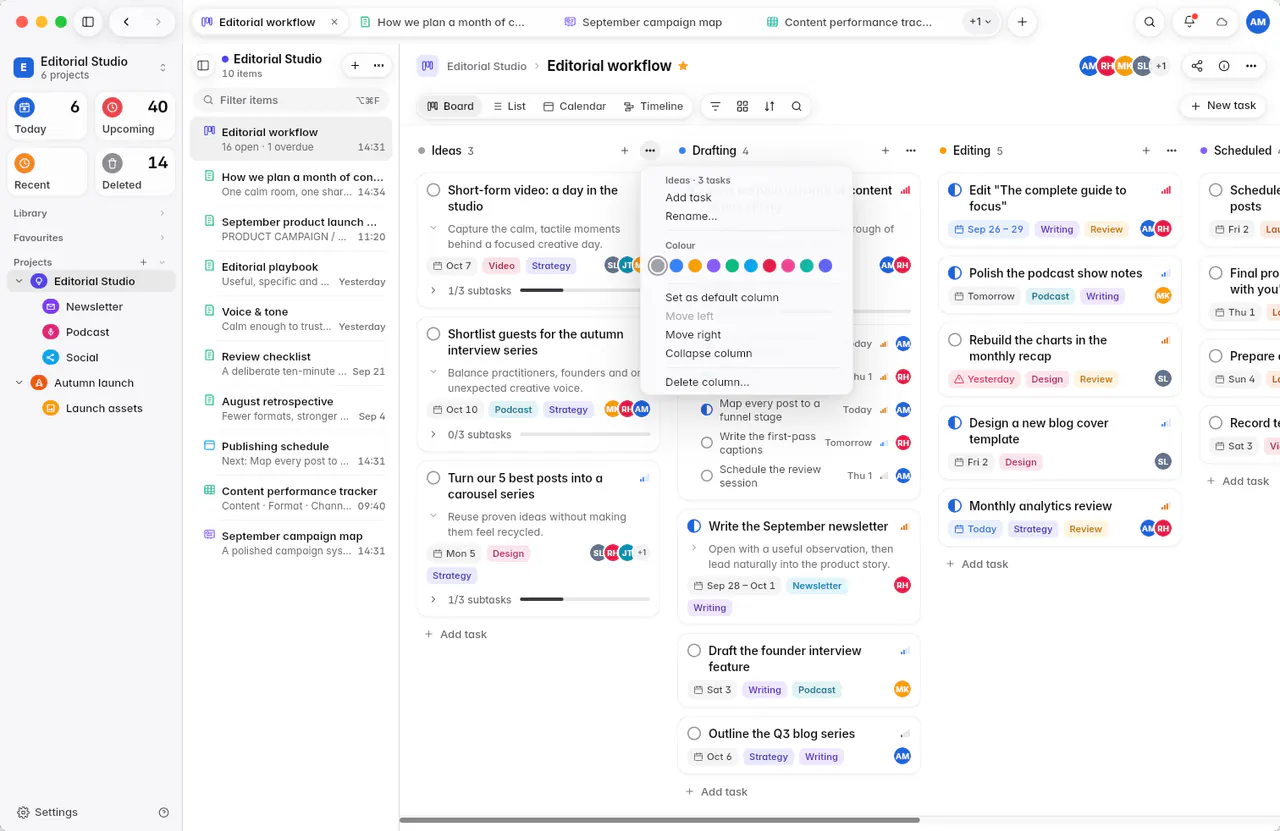
Task: Pick the red colour swatch for the column
Action: click(769, 266)
